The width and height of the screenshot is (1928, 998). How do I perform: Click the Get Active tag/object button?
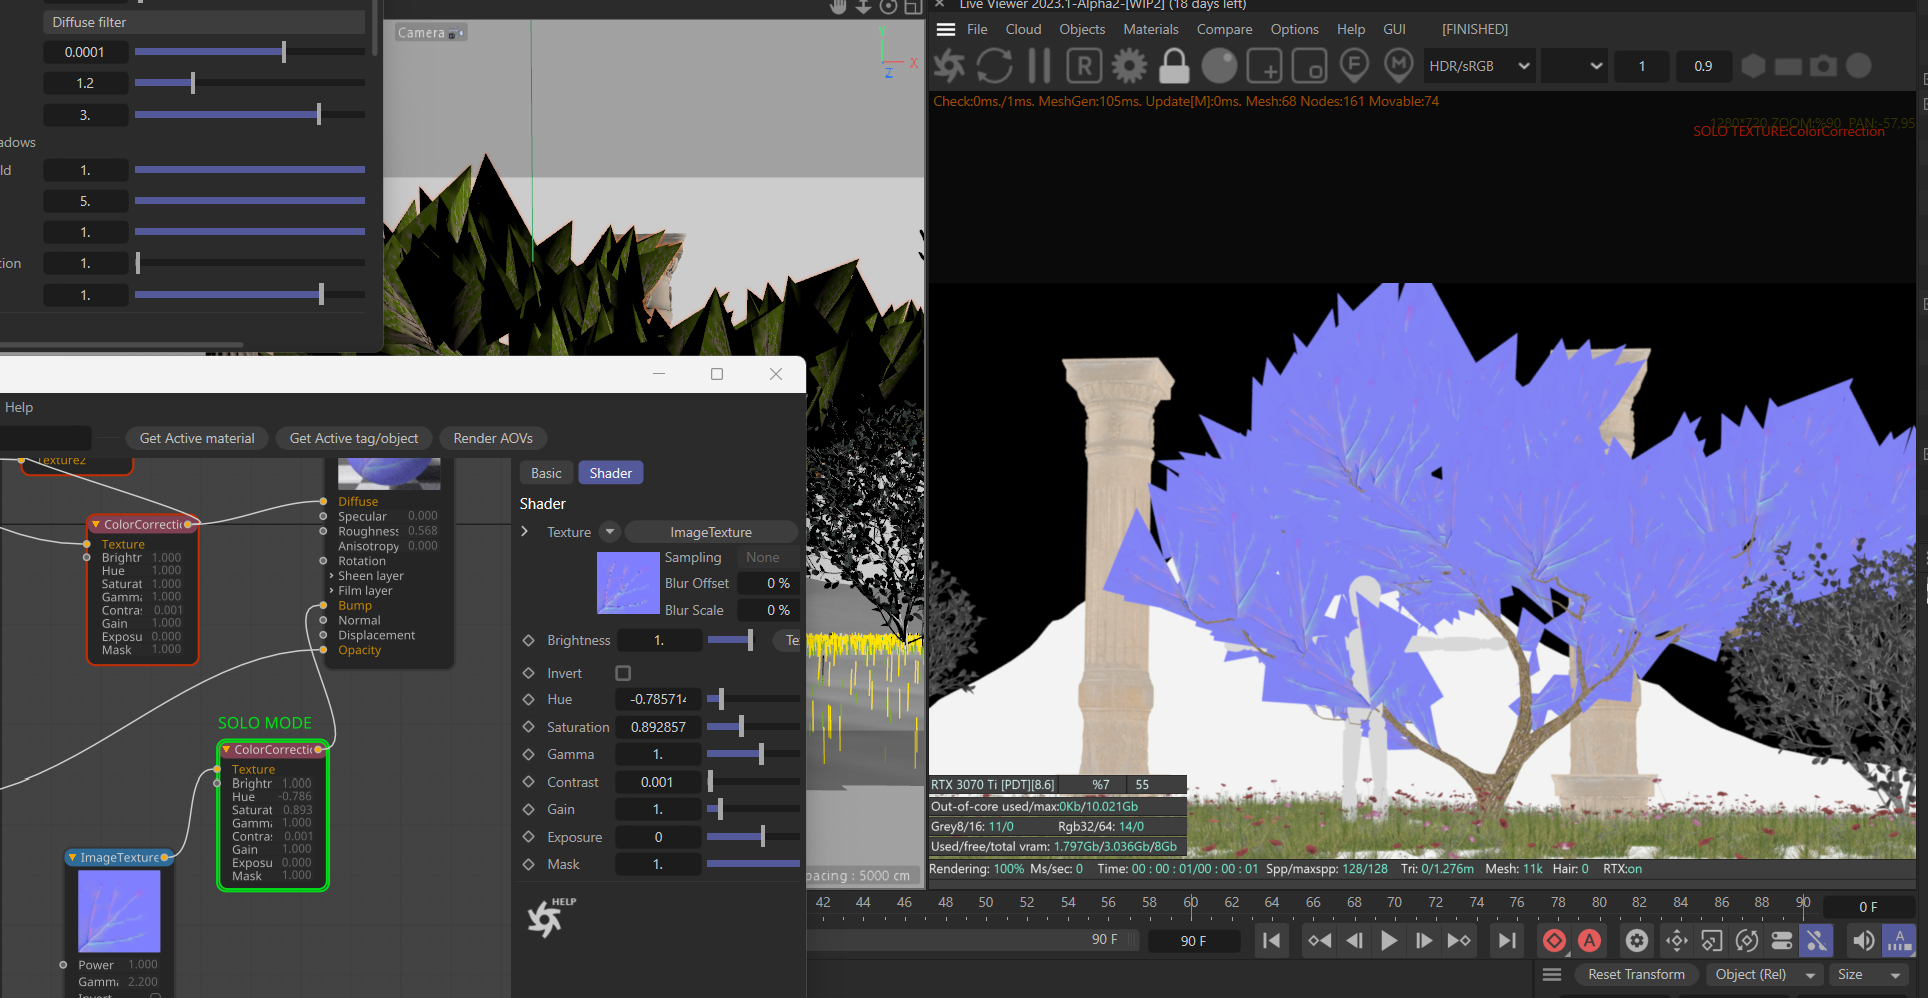[354, 438]
